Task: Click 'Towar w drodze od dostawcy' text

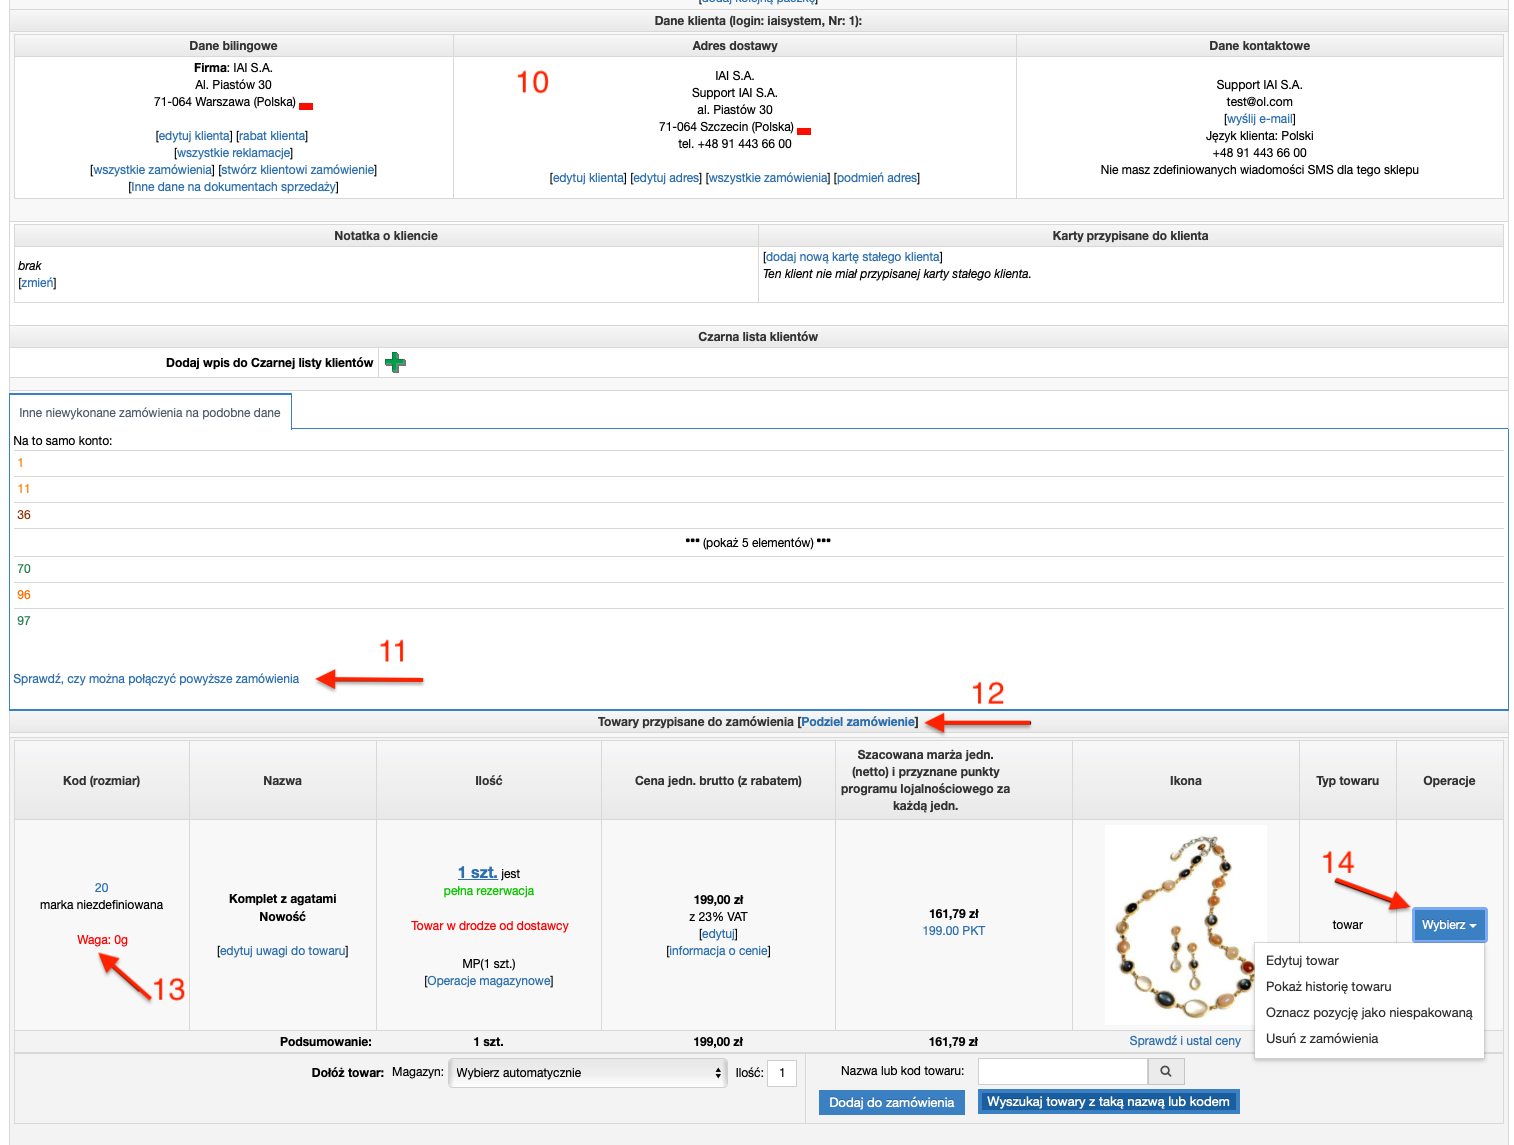Action: tap(489, 926)
